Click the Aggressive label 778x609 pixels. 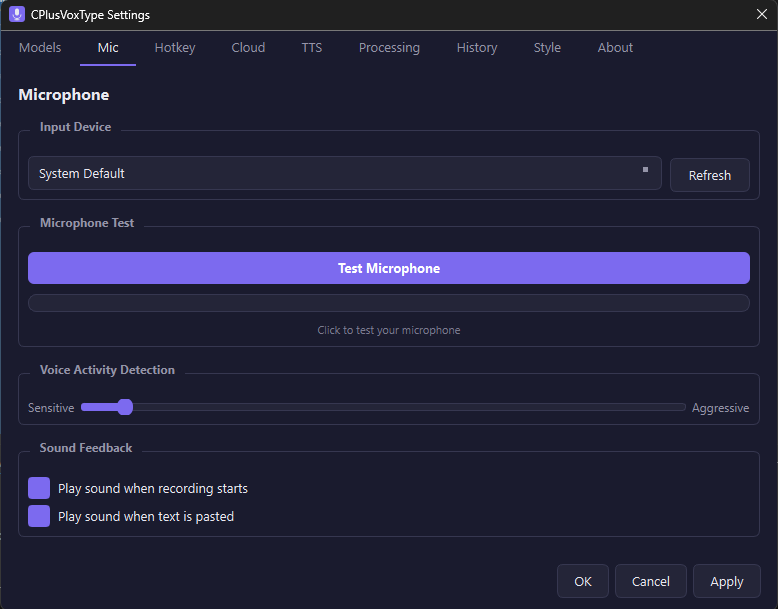(720, 408)
